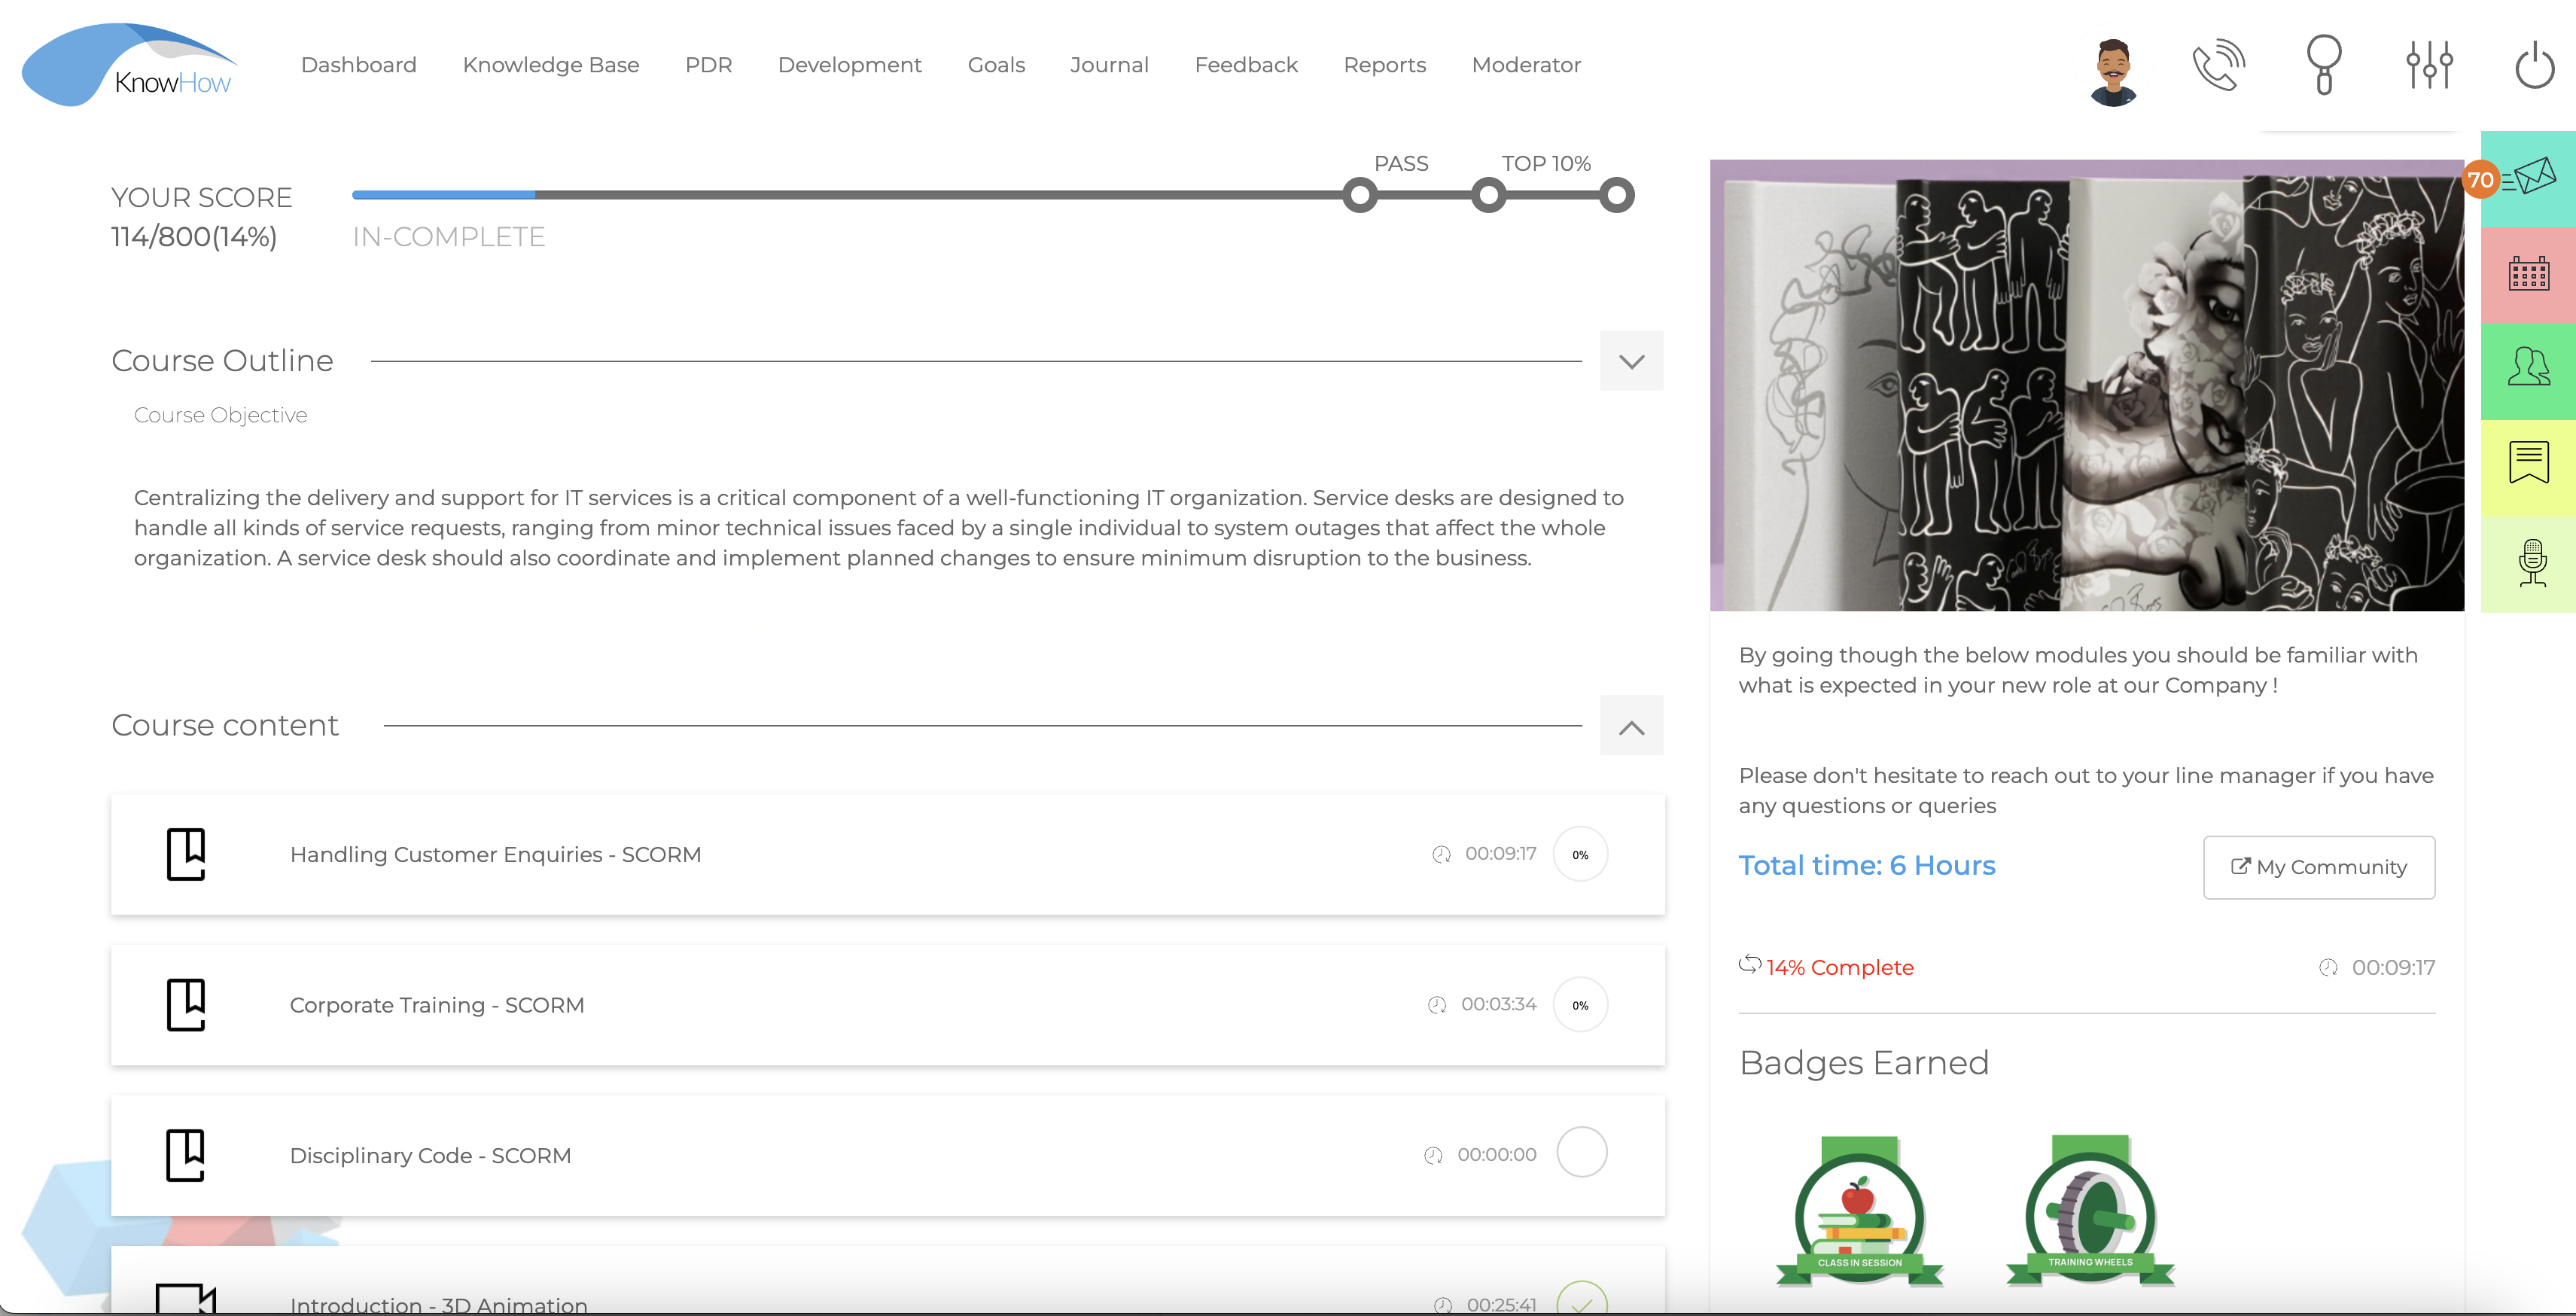This screenshot has height=1316, width=2576.
Task: Click the bookmark icon for Disciplinary Code
Action: [186, 1155]
